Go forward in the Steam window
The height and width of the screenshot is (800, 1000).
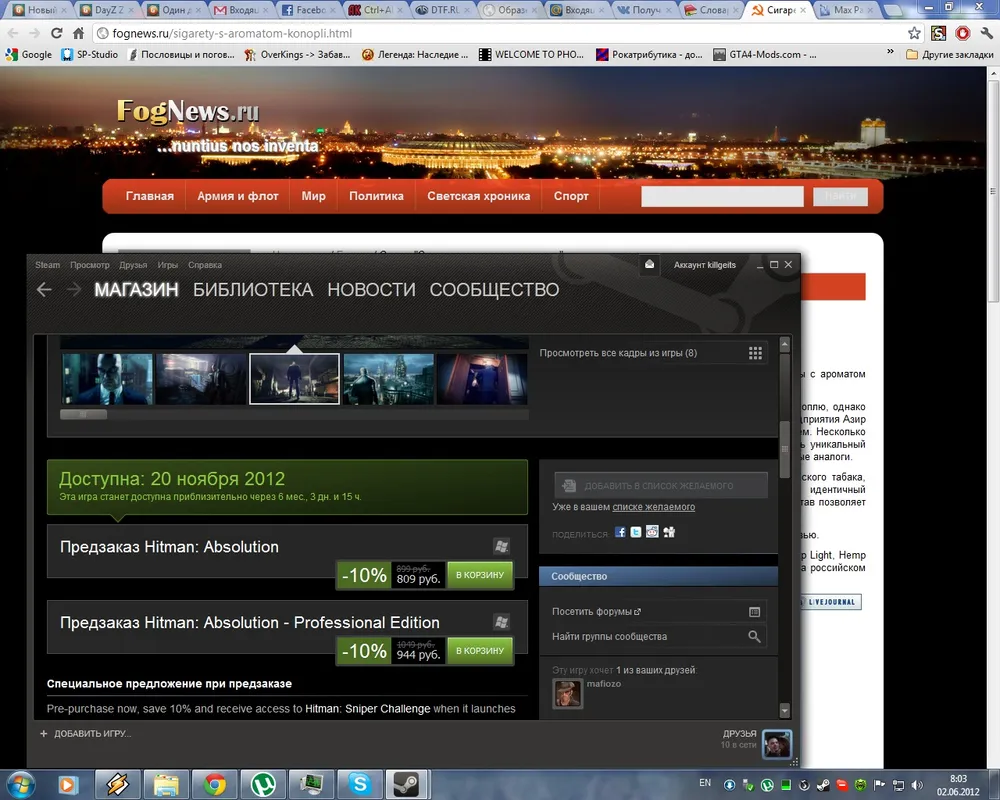[x=74, y=290]
